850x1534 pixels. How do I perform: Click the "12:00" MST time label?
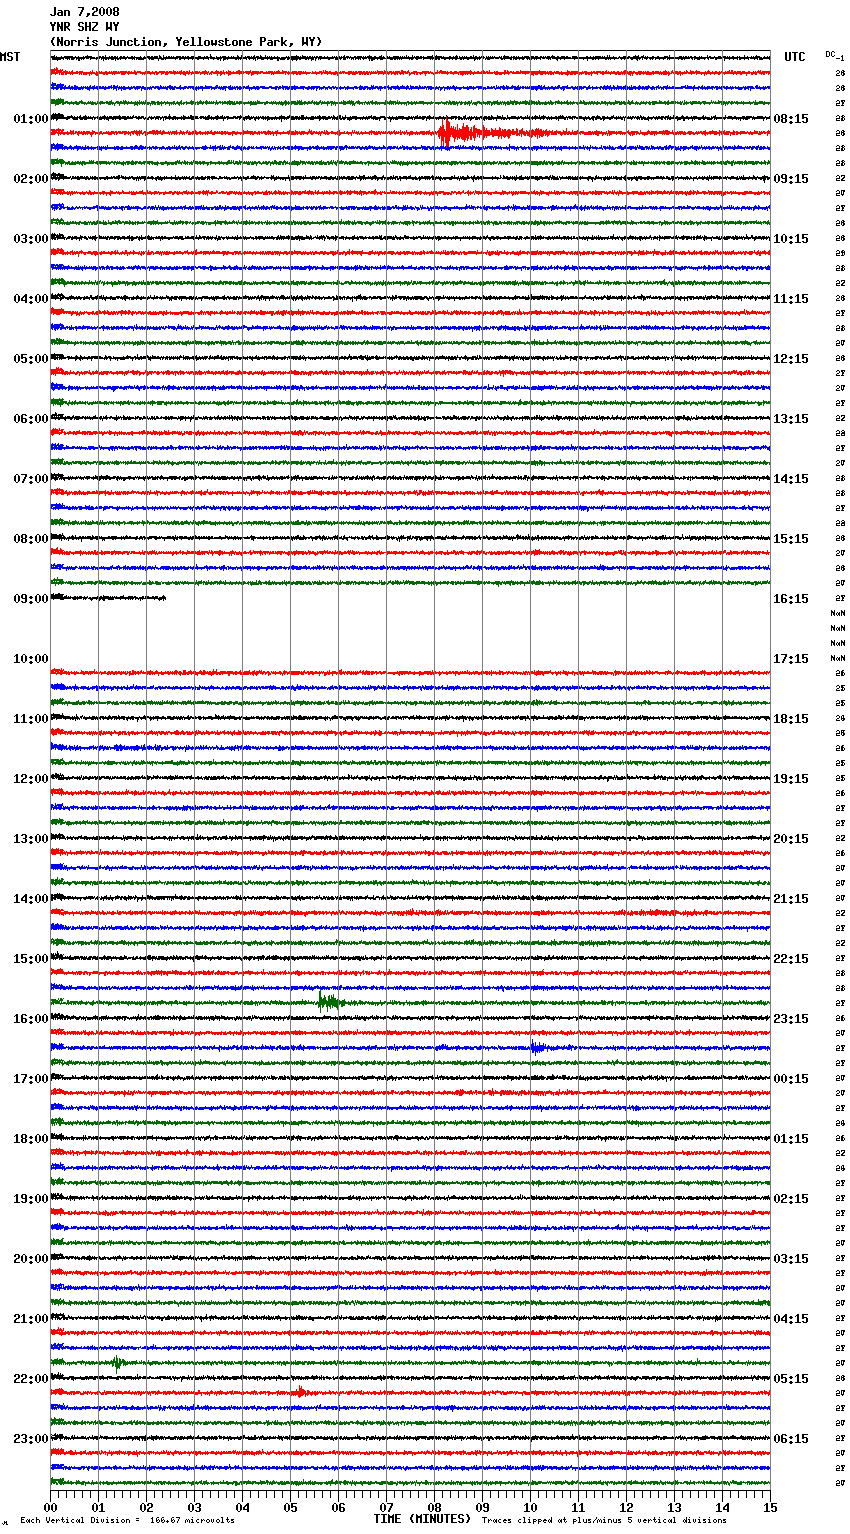[31, 779]
